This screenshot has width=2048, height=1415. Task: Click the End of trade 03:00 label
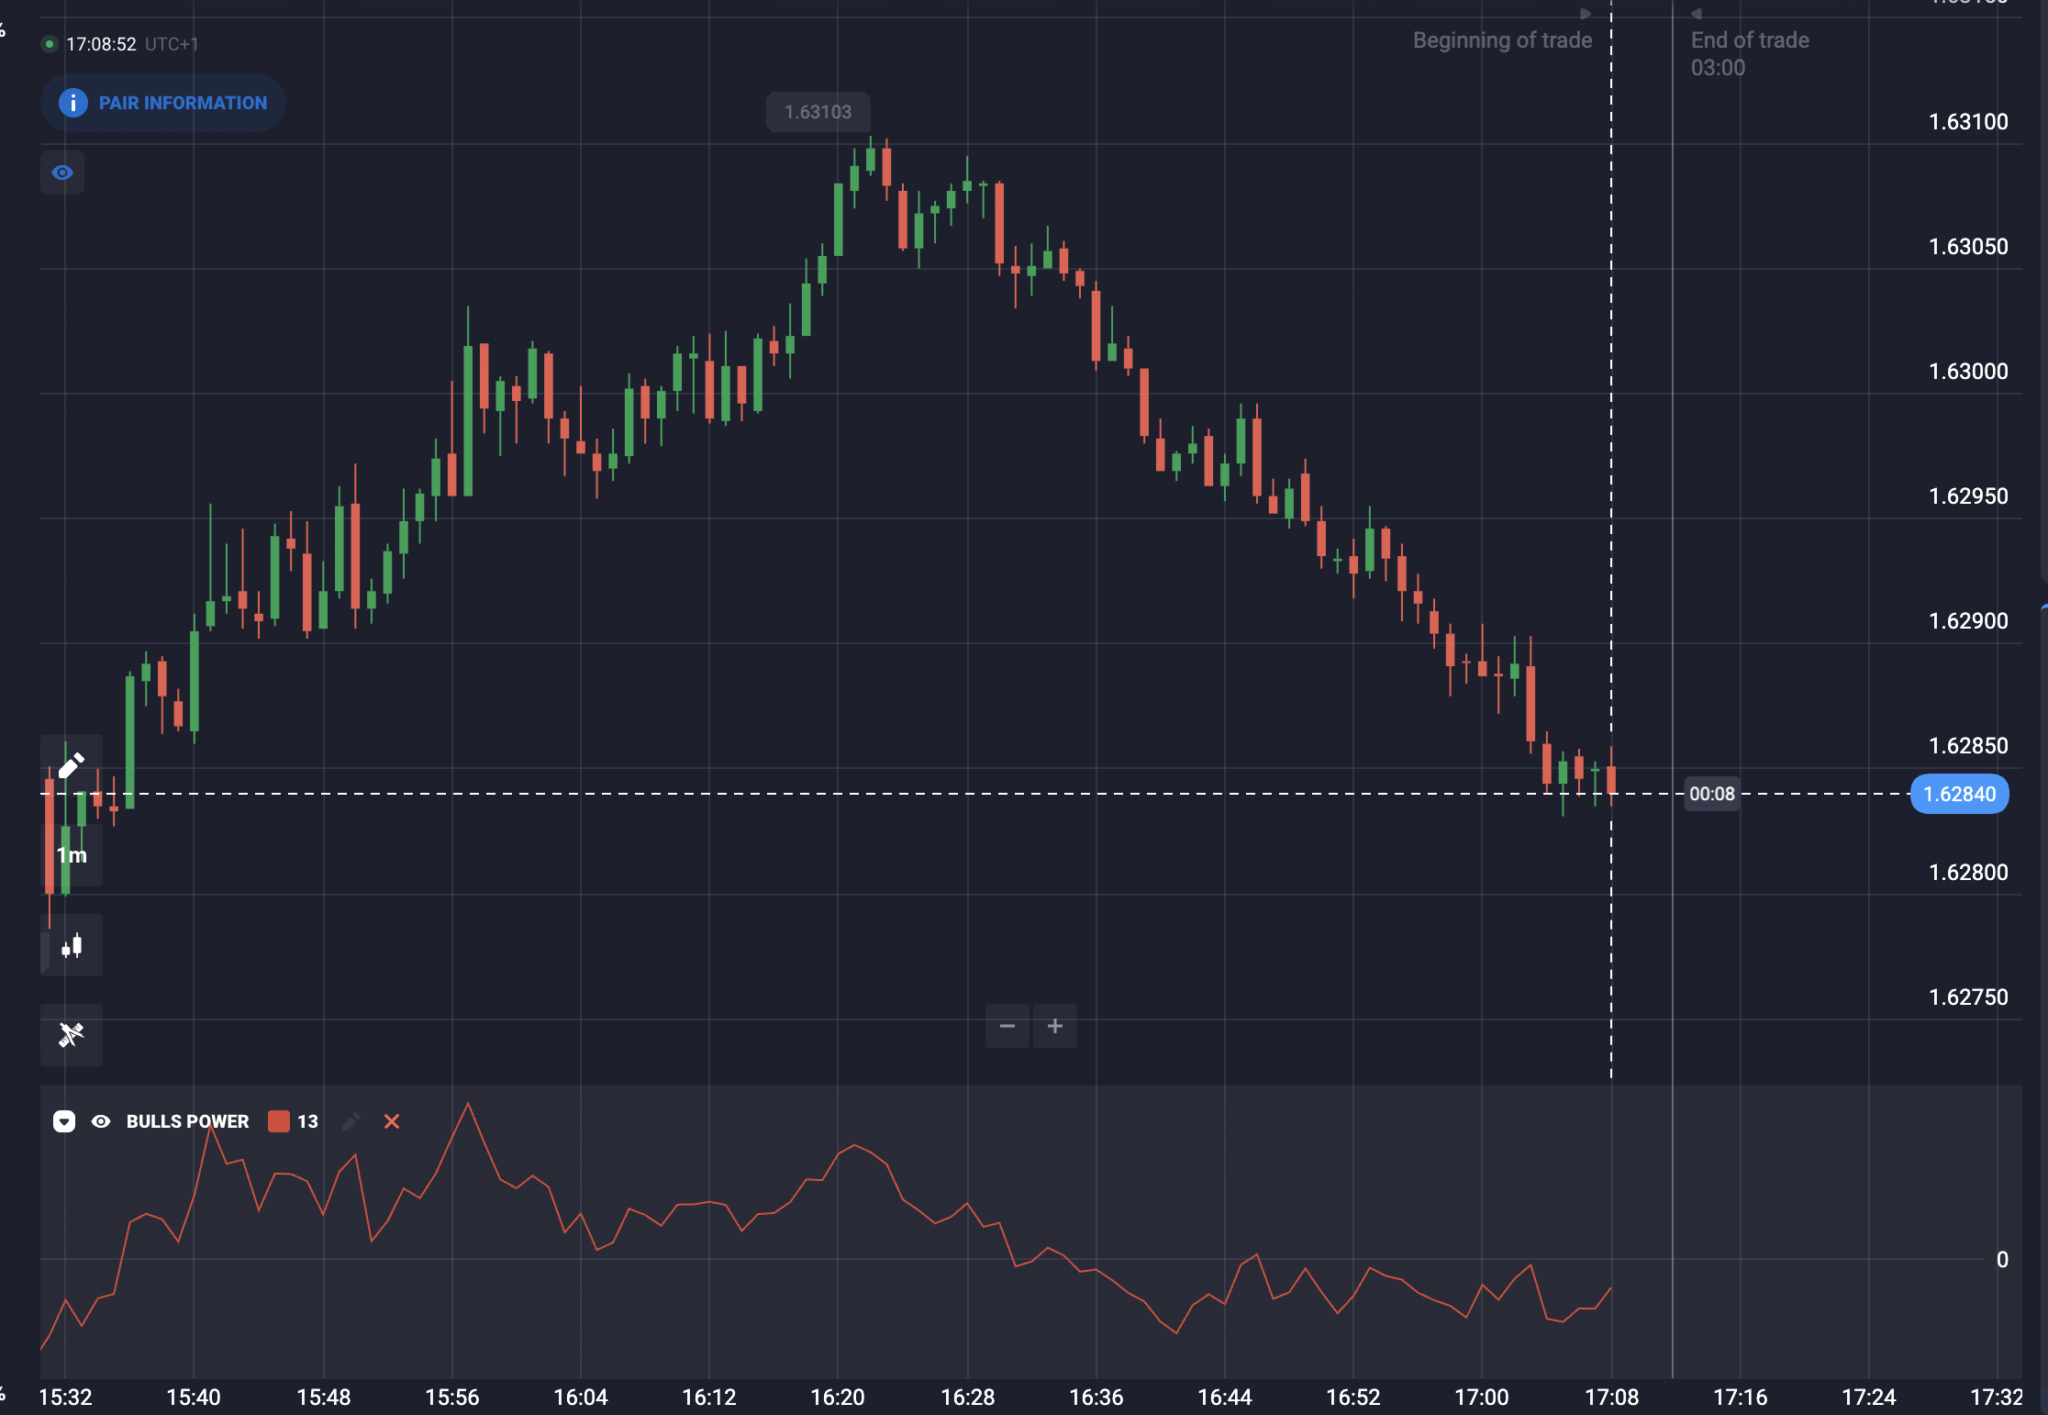(1750, 53)
